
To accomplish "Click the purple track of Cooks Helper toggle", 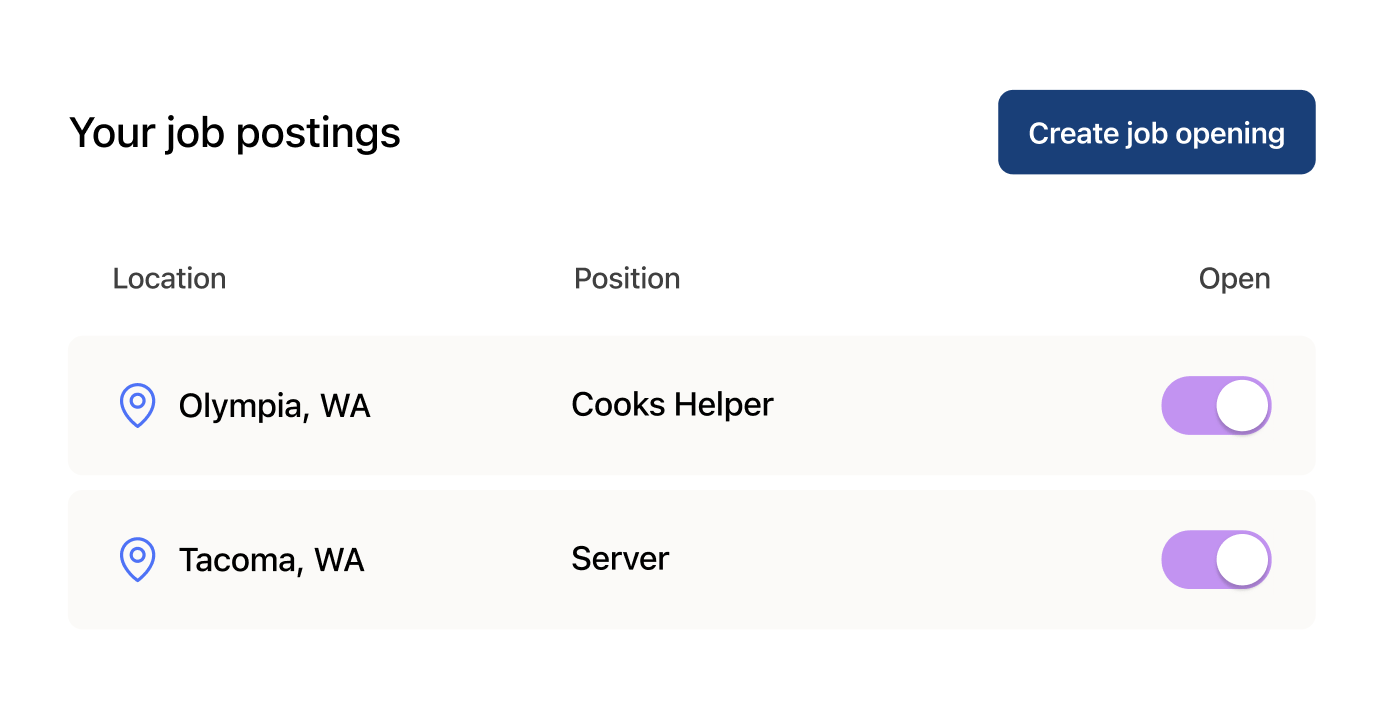I will 1186,405.
